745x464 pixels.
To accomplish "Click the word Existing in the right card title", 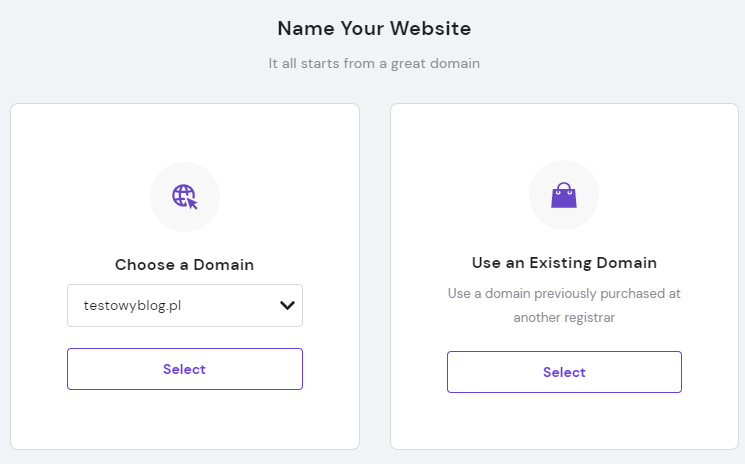I will (x=561, y=263).
